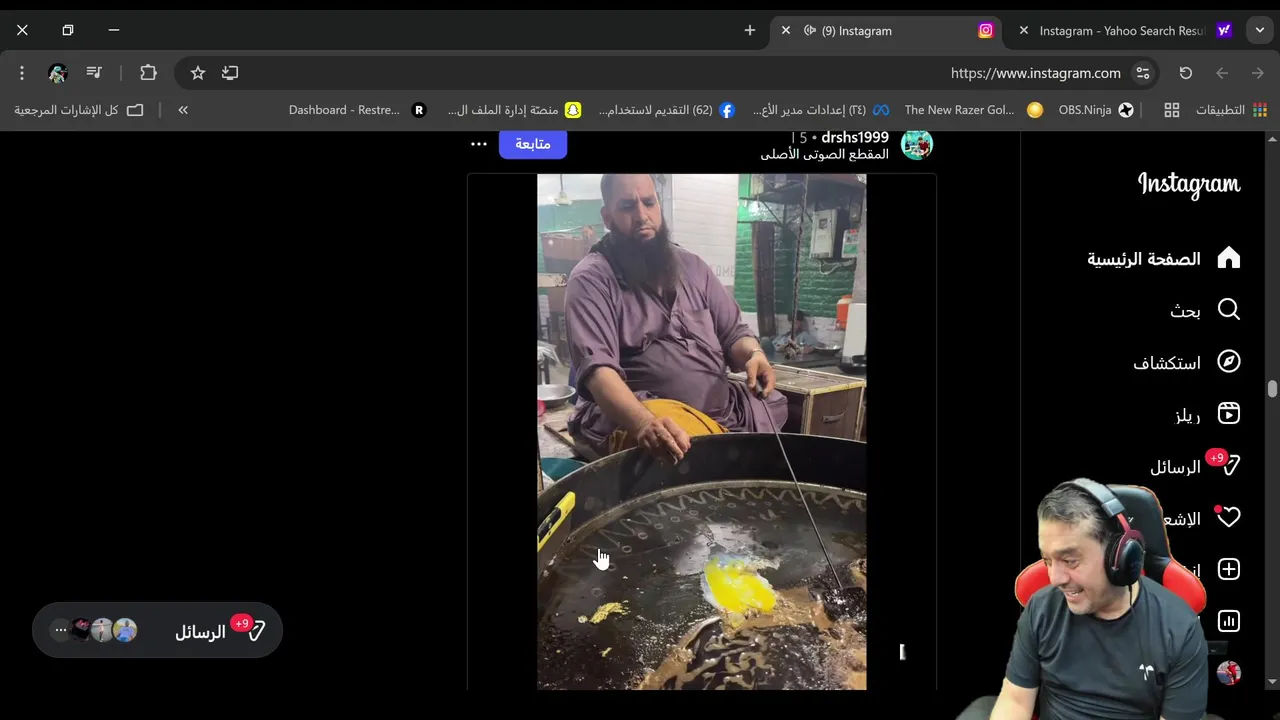
Task: Expand the tab search dropdown arrow
Action: click(x=1260, y=31)
